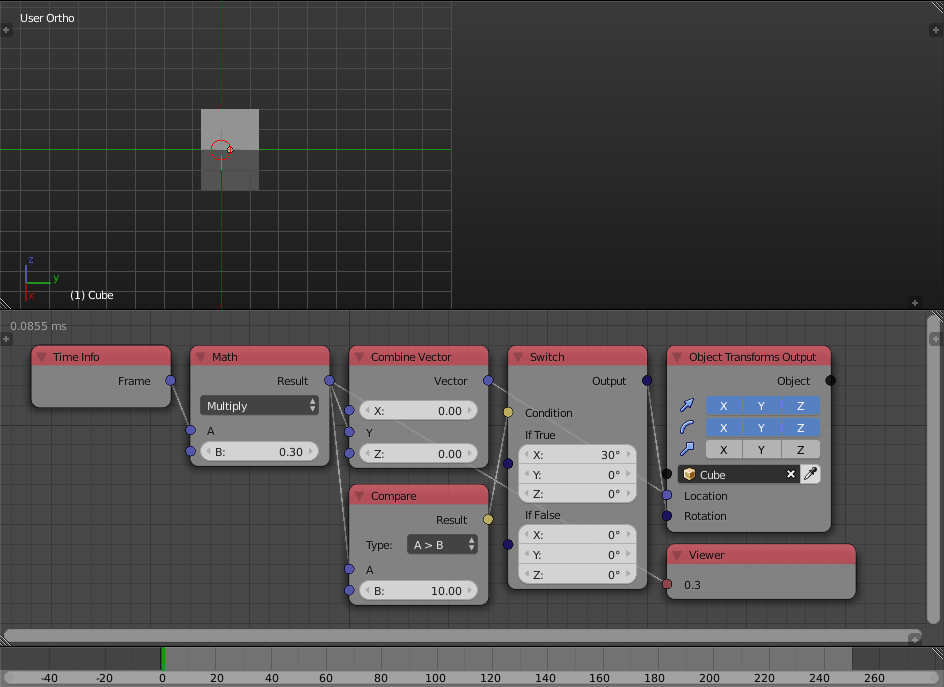Collapse the Compare node
944x687 pixels.
point(359,496)
